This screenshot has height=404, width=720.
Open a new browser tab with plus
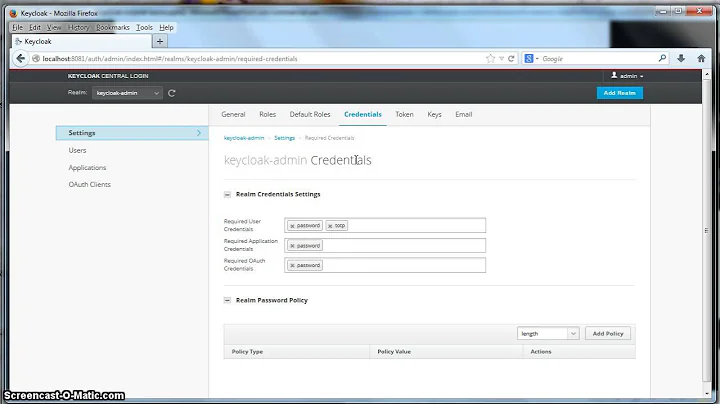160,41
